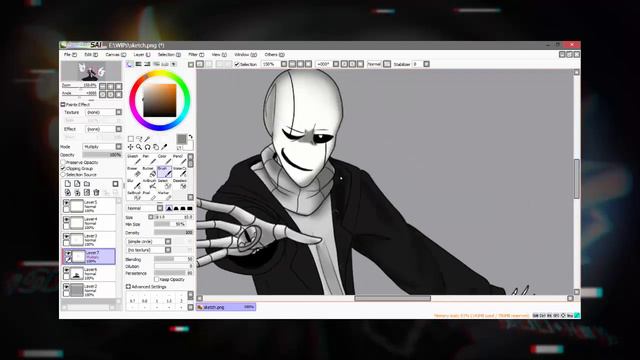The width and height of the screenshot is (640, 360).
Task: Select the Pencil tool
Action: coord(179,159)
